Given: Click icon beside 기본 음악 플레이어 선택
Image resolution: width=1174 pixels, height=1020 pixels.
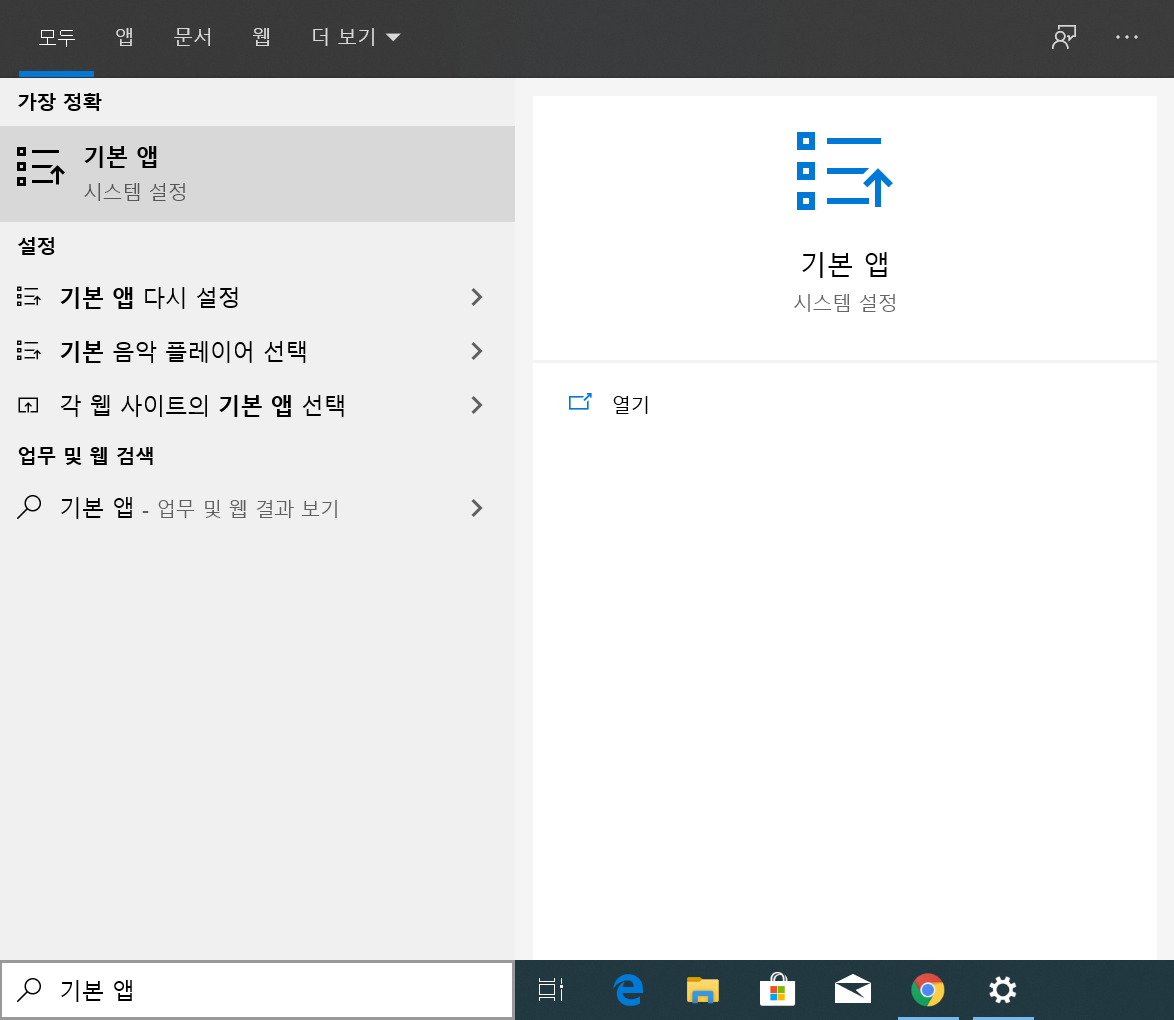Looking at the screenshot, I should point(28,351).
